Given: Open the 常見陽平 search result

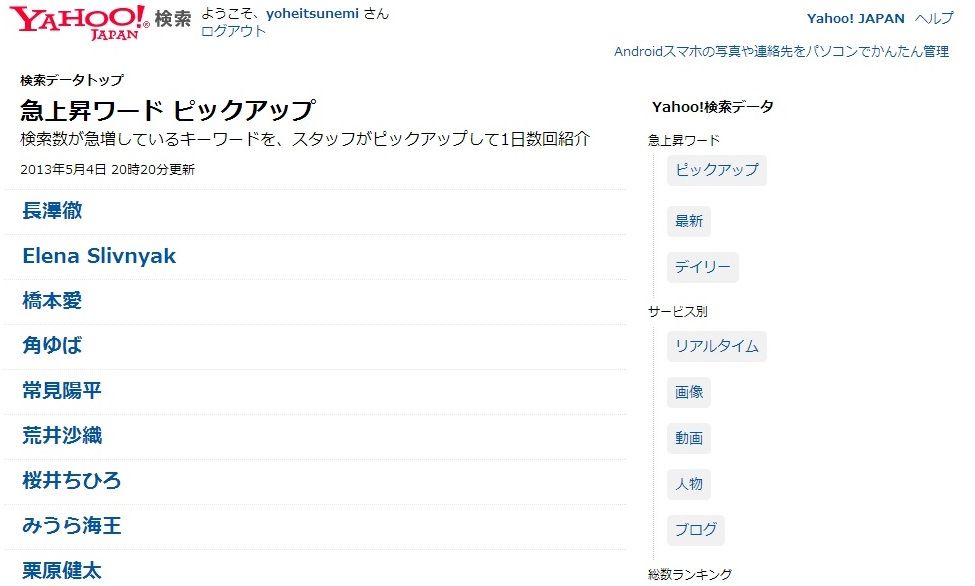Looking at the screenshot, I should 62,391.
